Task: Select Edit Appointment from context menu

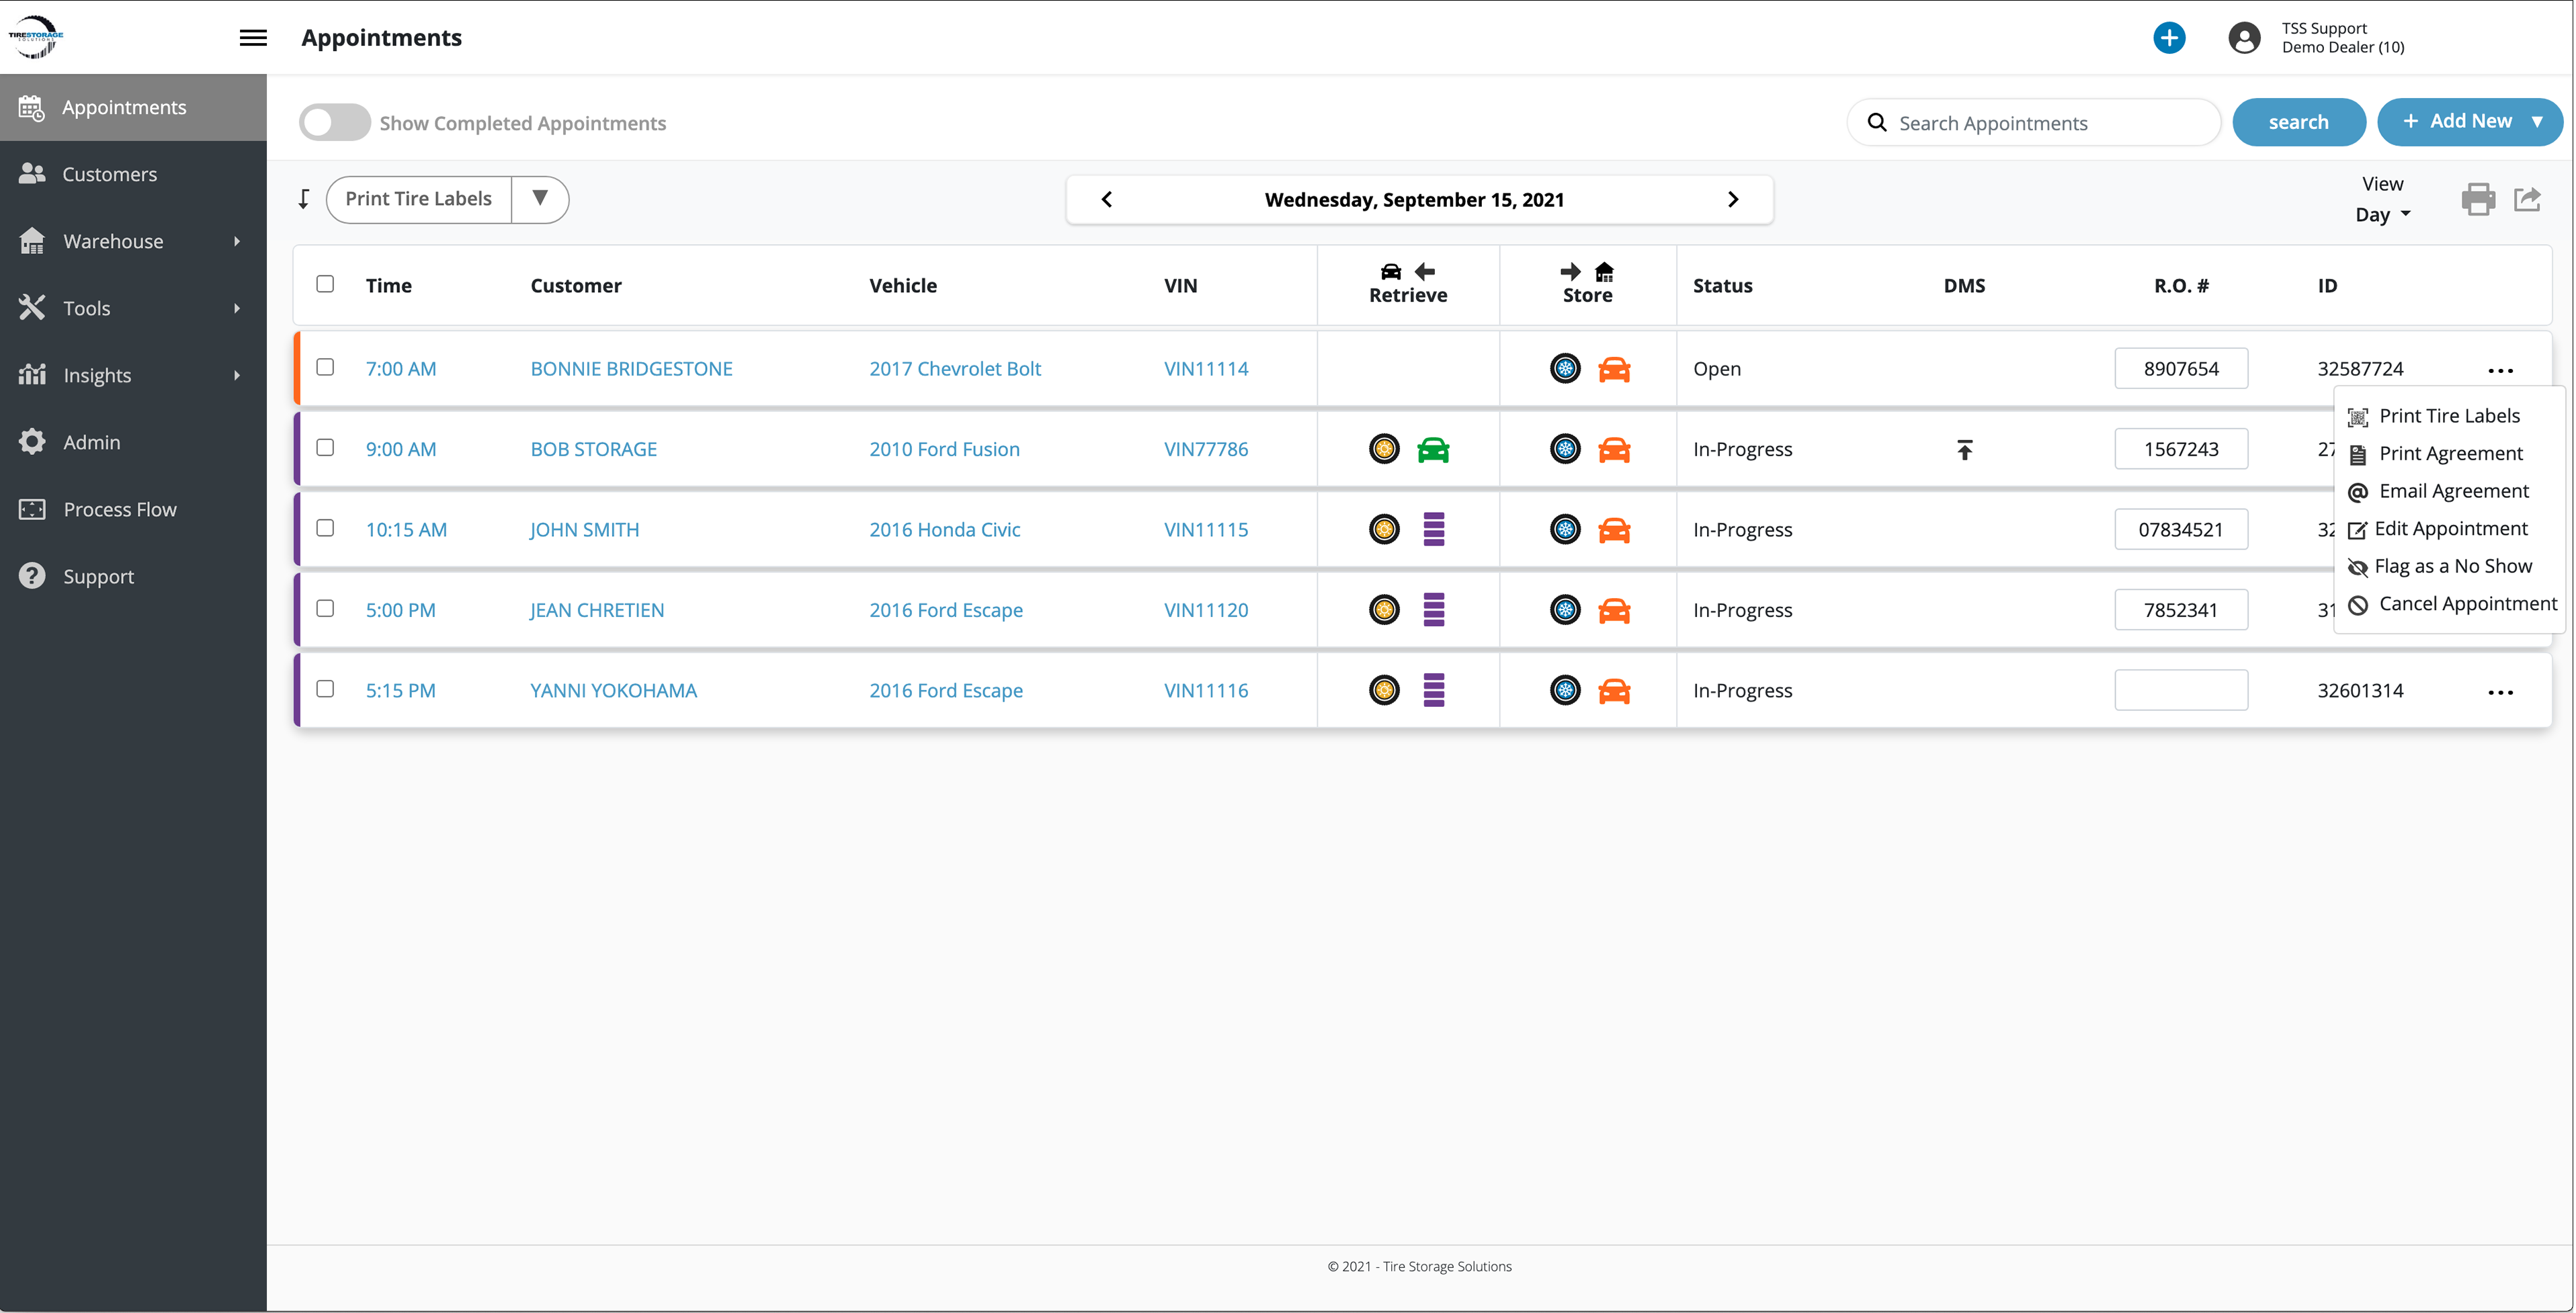Action: [2450, 529]
